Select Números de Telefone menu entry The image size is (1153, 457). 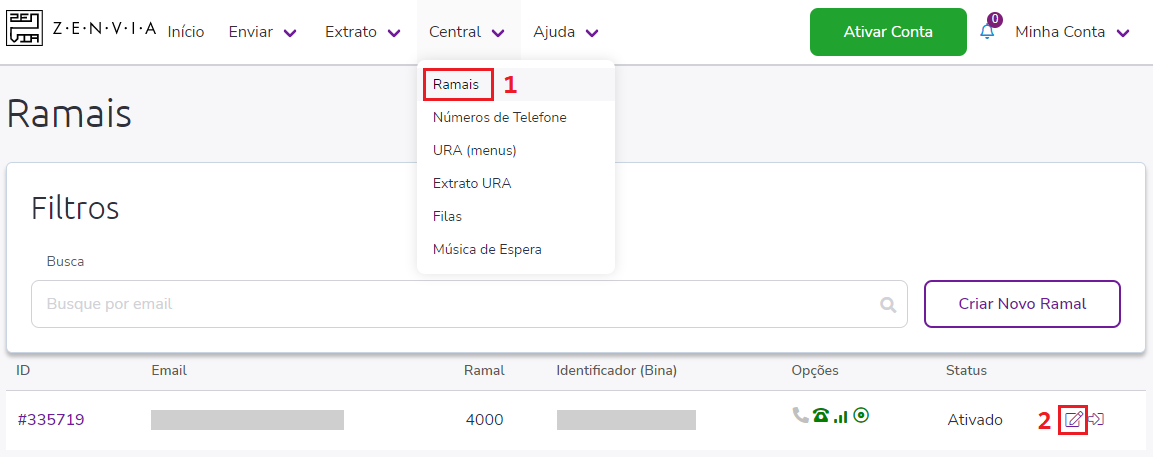tap(500, 117)
